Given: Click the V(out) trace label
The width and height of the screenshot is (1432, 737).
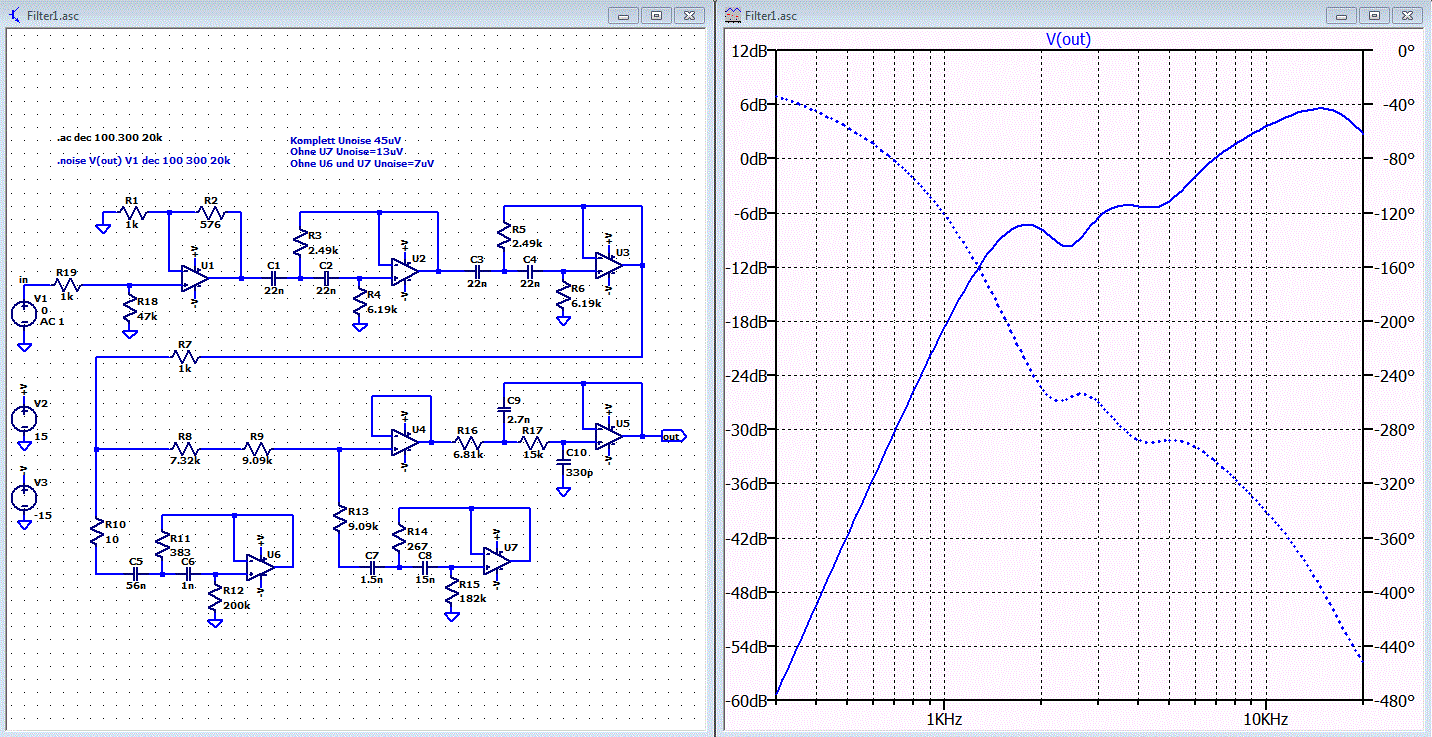Looking at the screenshot, I should tap(1068, 40).
